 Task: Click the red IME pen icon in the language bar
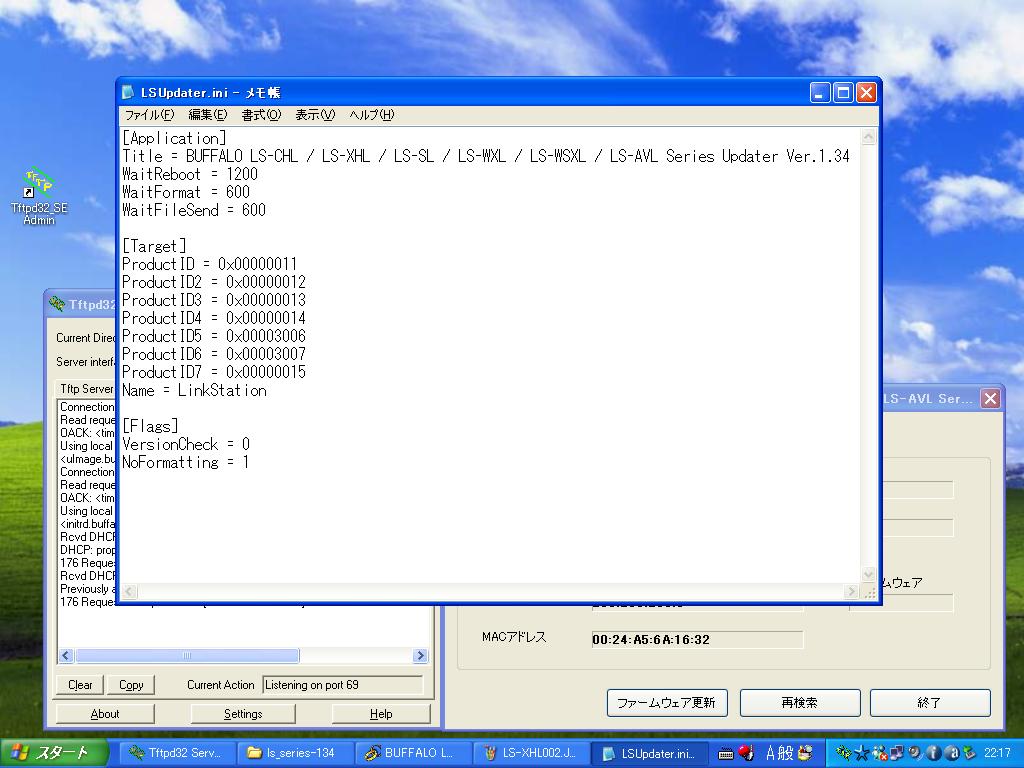(746, 753)
